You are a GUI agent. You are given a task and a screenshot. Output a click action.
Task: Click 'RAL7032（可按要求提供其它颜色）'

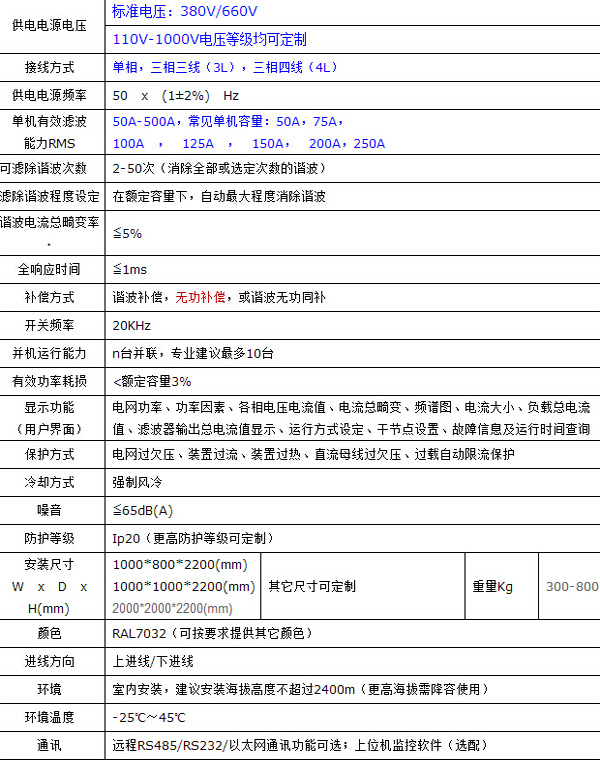pyautogui.click(x=213, y=633)
